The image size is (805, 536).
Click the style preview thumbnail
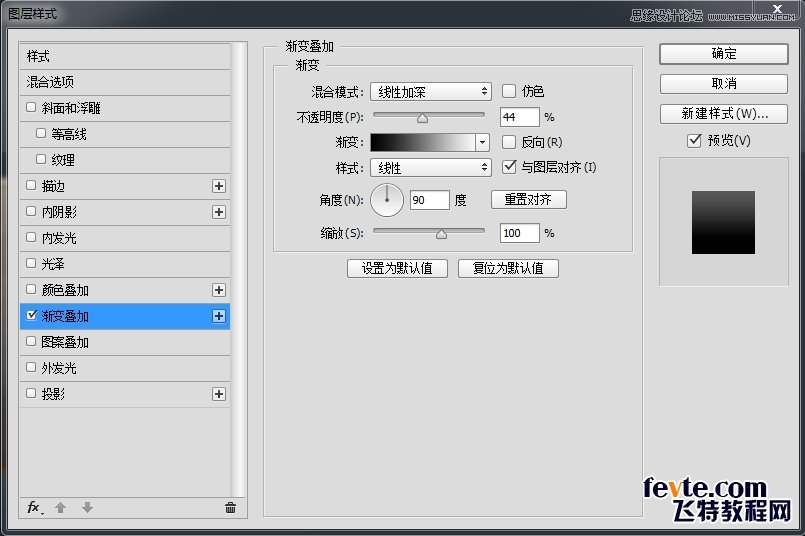coord(723,222)
